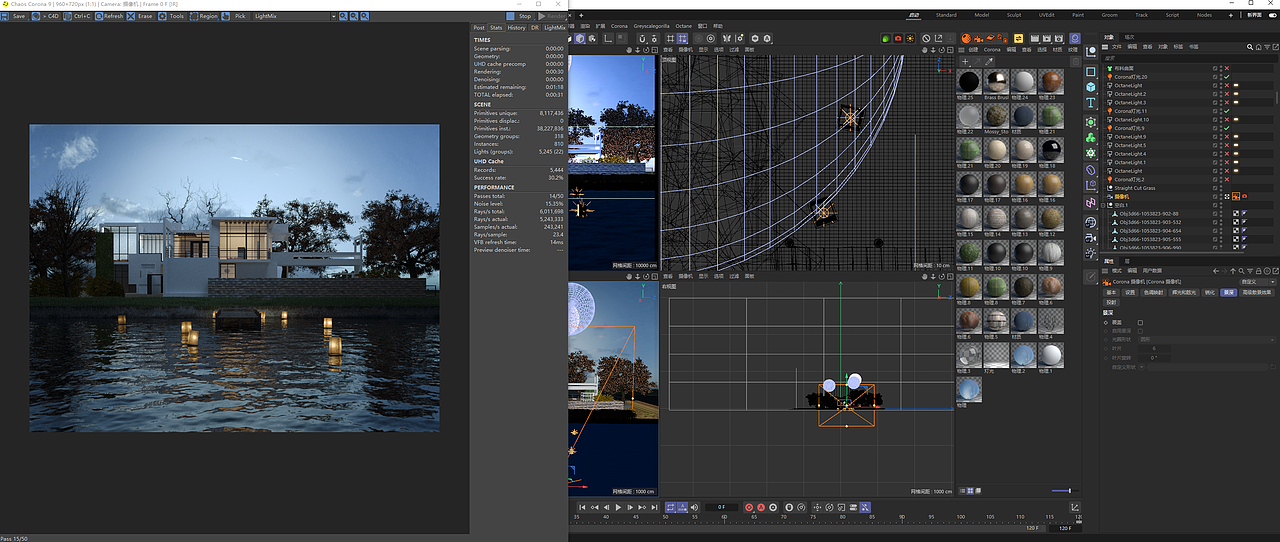Image resolution: width=1280 pixels, height=542 pixels.
Task: Select the Text tool icon in side palette
Action: tap(1090, 102)
